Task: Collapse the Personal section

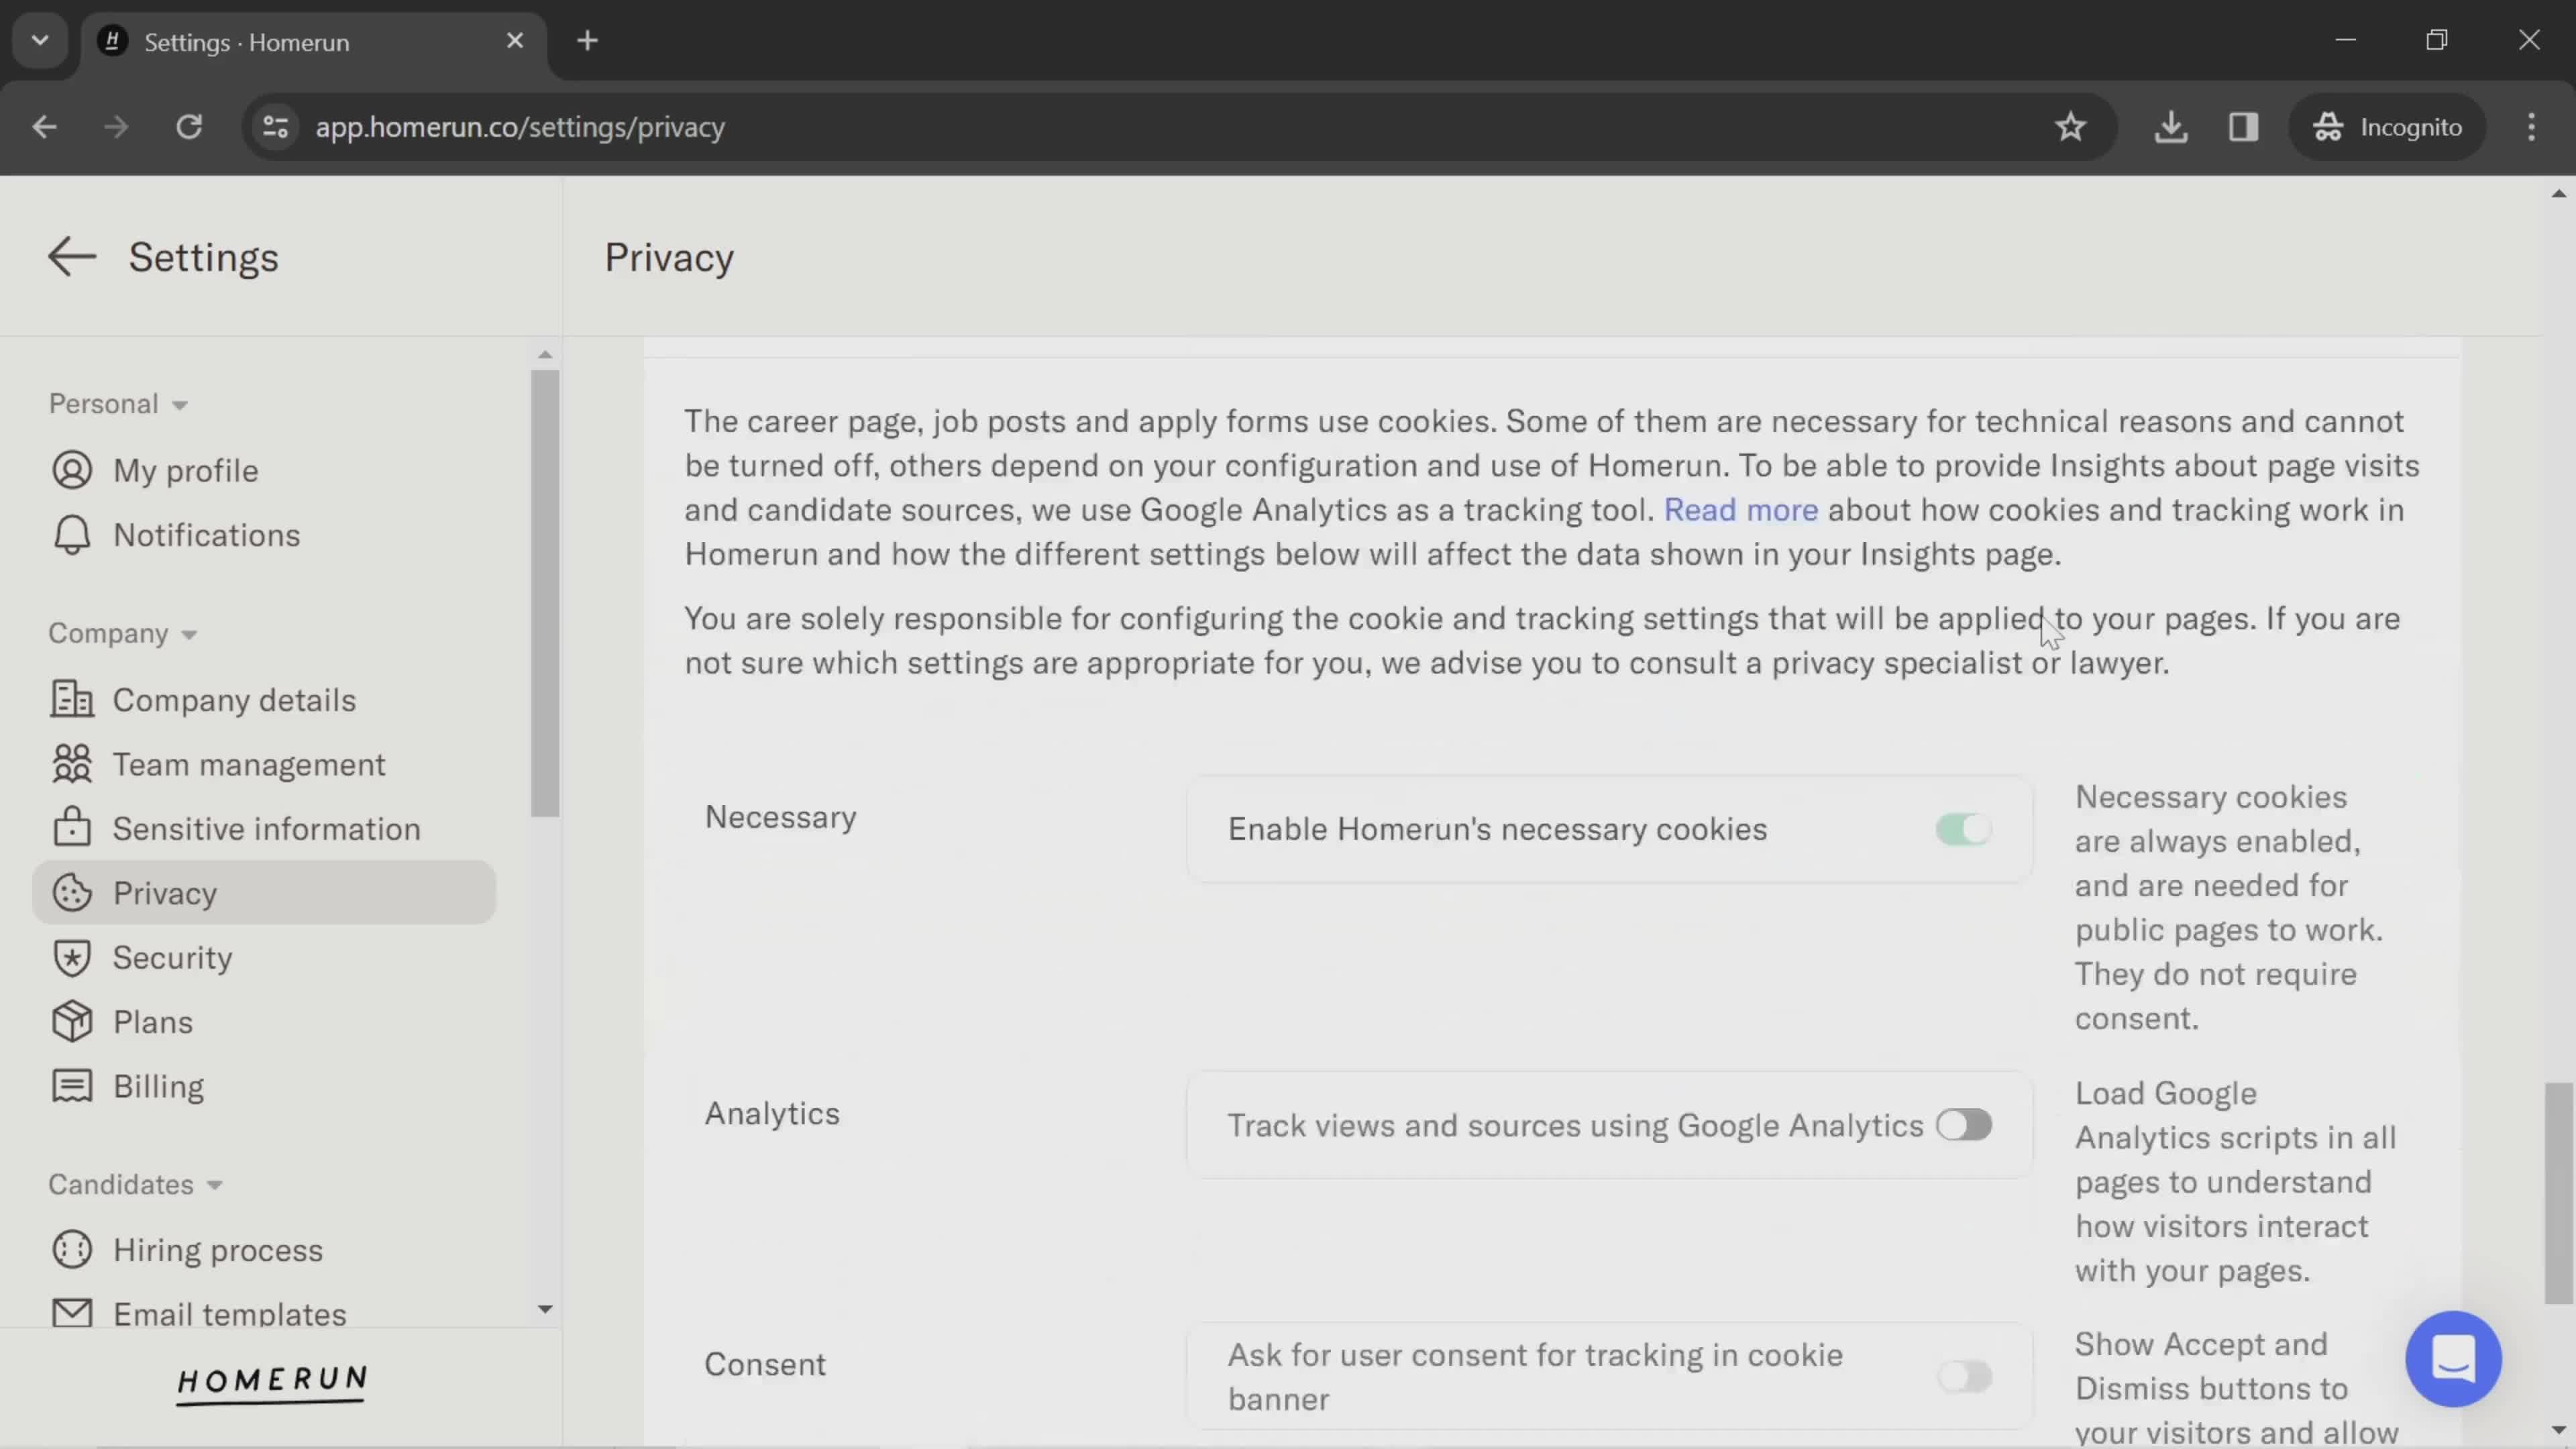Action: click(x=118, y=404)
